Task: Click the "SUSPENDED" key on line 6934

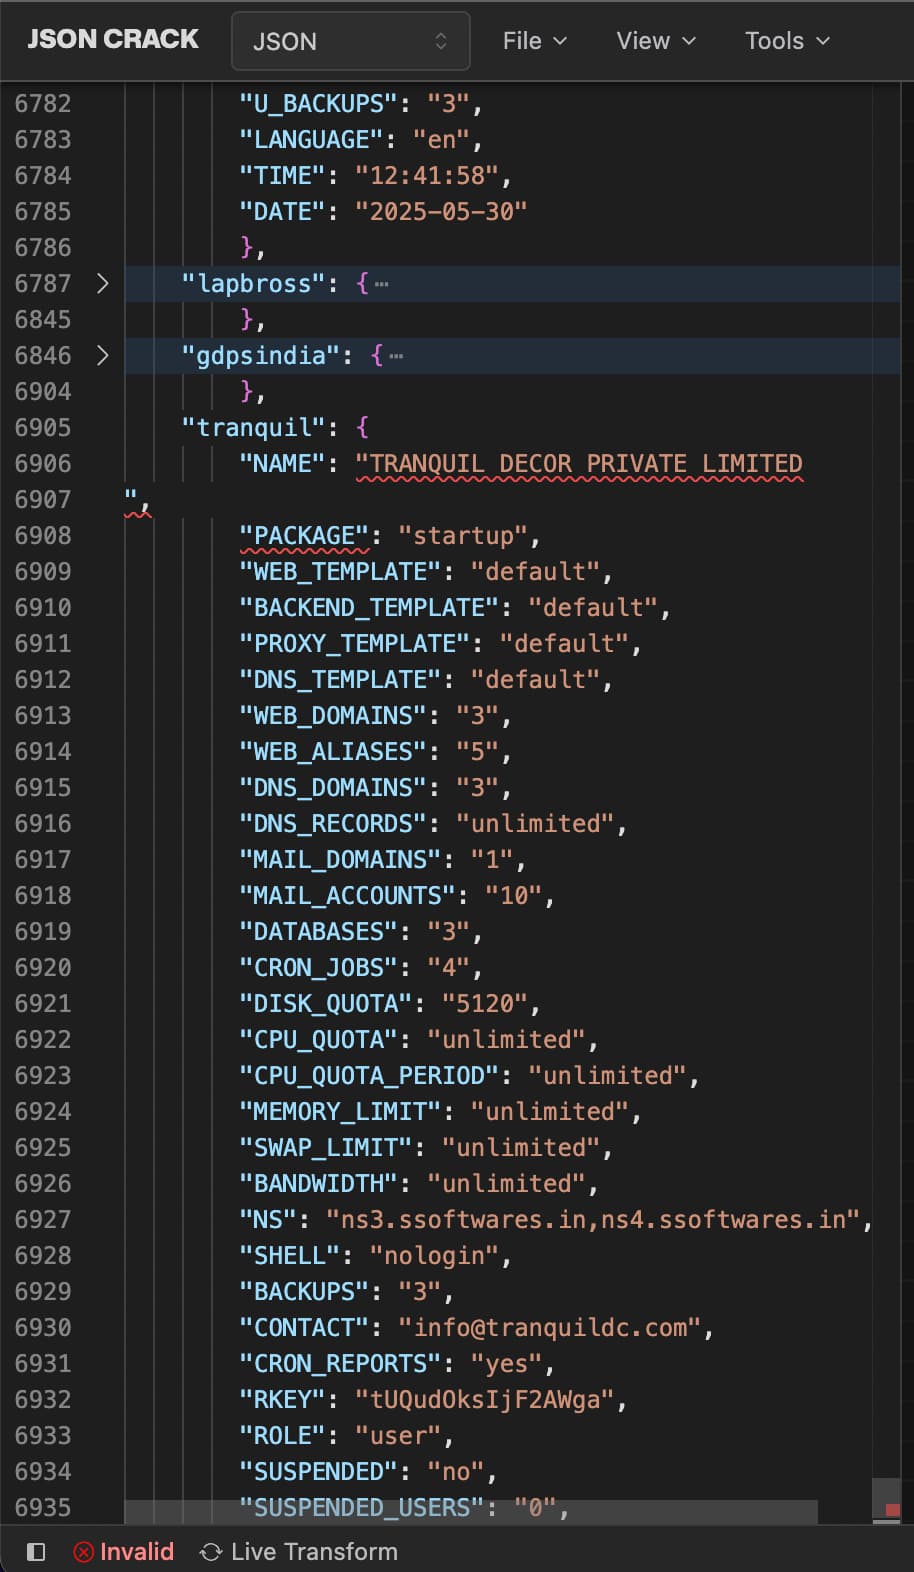Action: [319, 1471]
